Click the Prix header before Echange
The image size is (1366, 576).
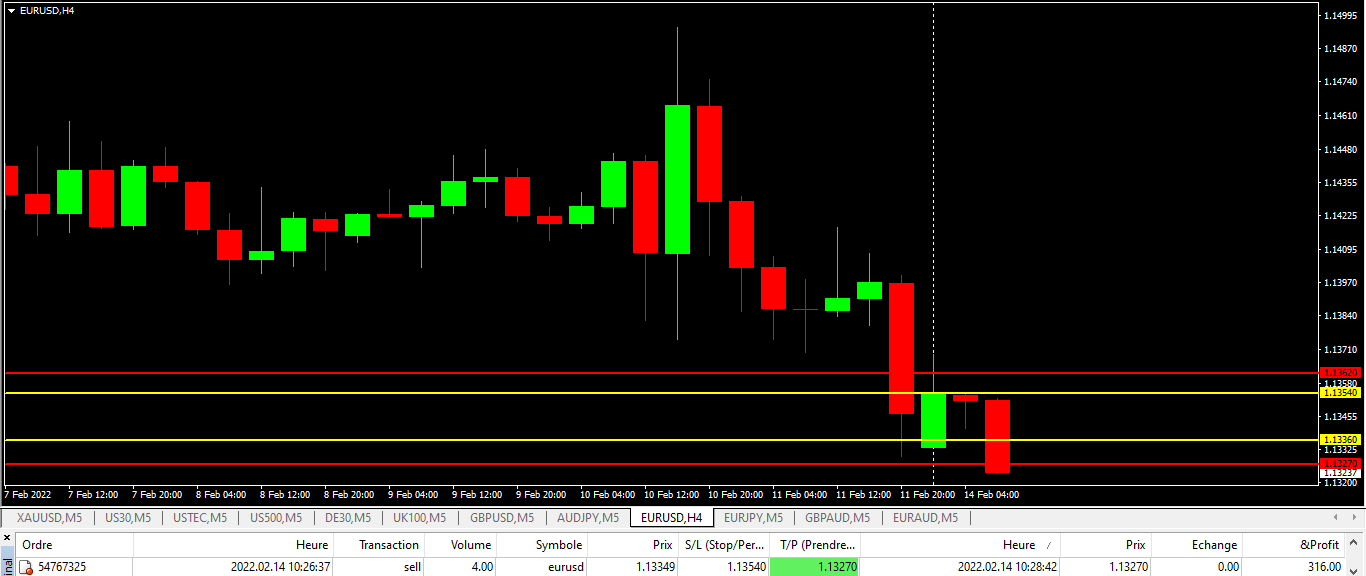pos(1106,545)
